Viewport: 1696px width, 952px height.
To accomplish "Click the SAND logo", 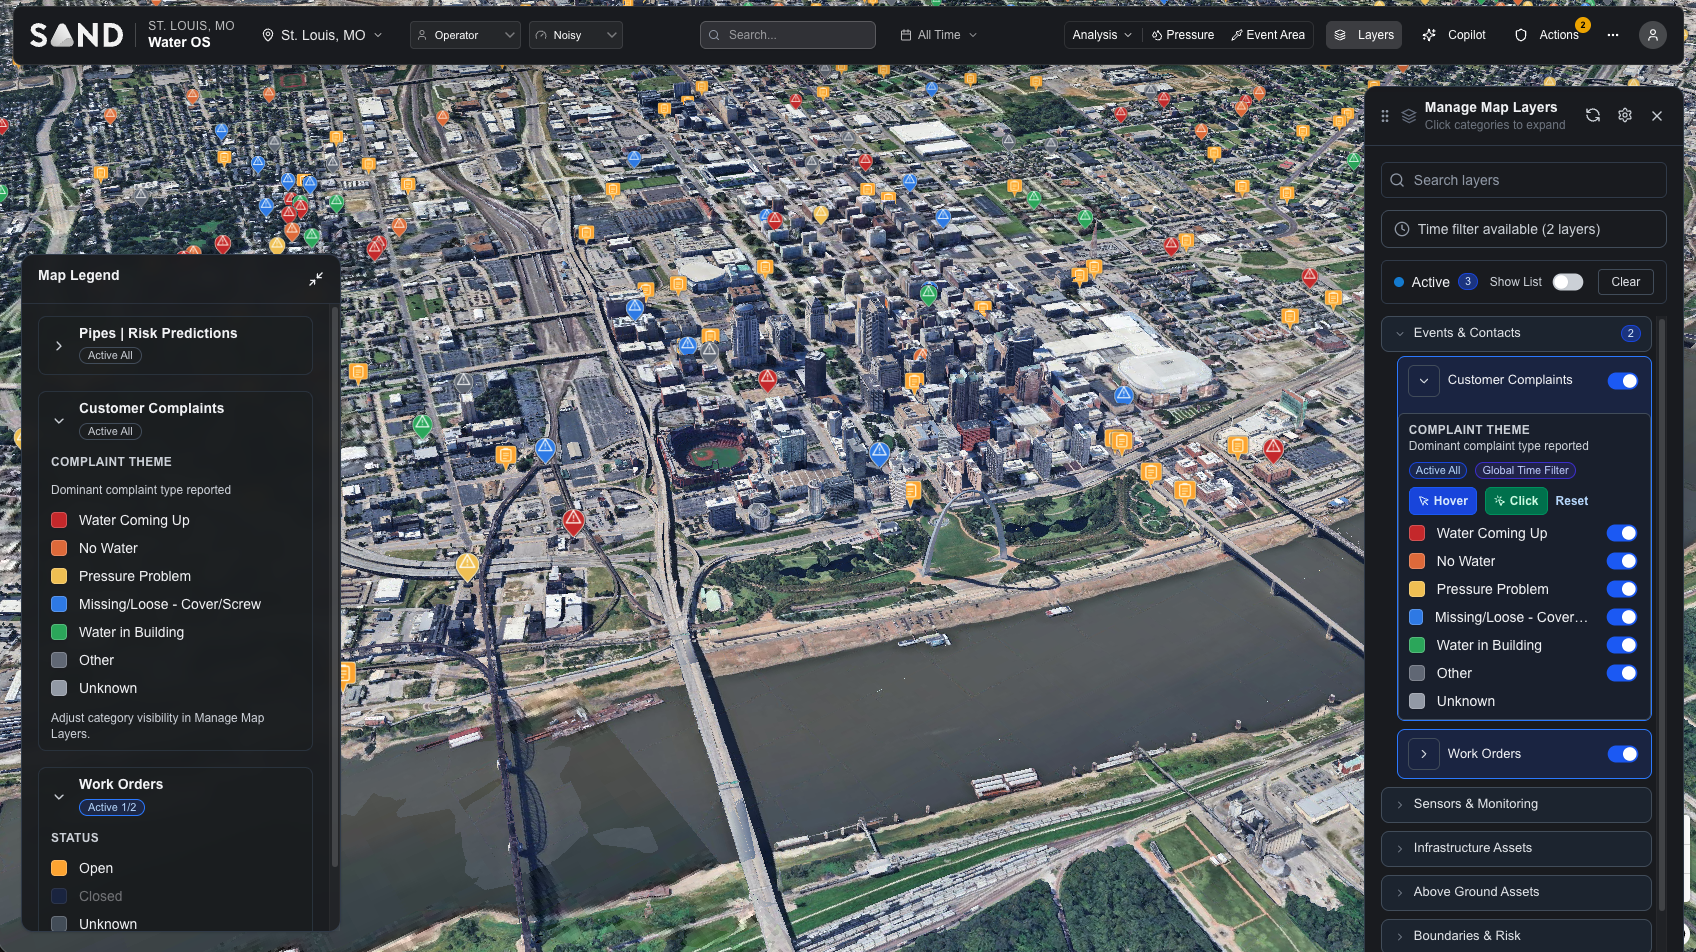I will click(76, 35).
